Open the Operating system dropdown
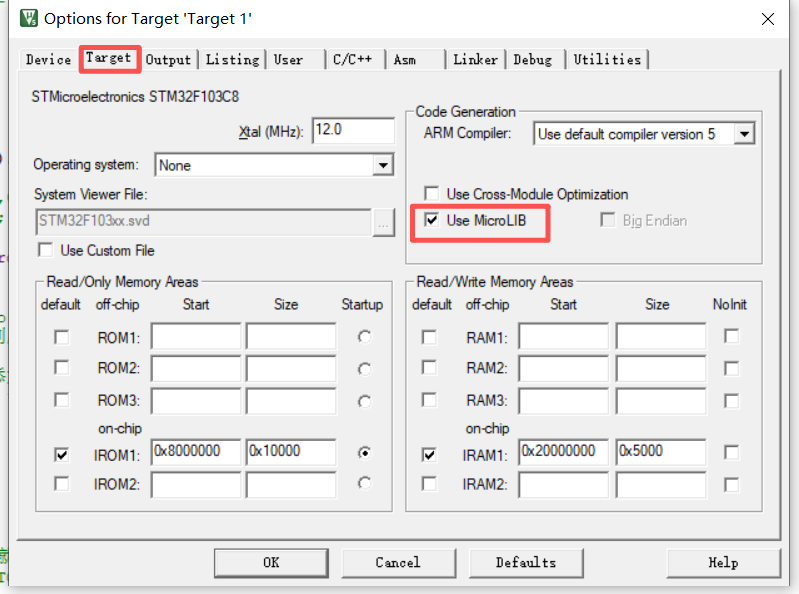 tap(383, 165)
